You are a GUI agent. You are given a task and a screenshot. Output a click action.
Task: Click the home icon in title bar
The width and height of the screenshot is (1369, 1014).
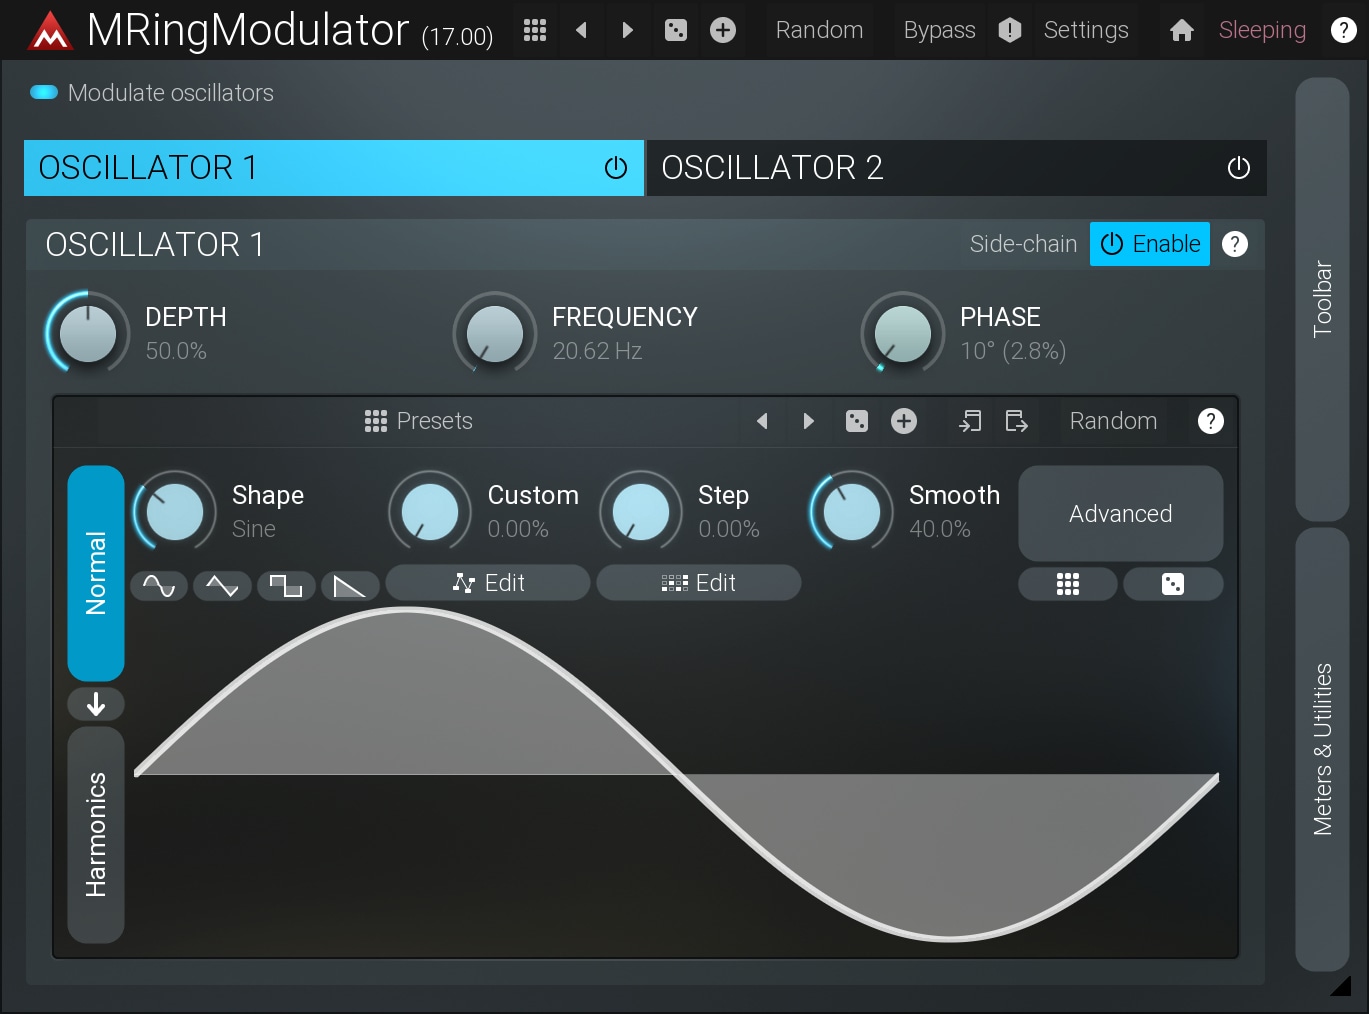[x=1181, y=30]
